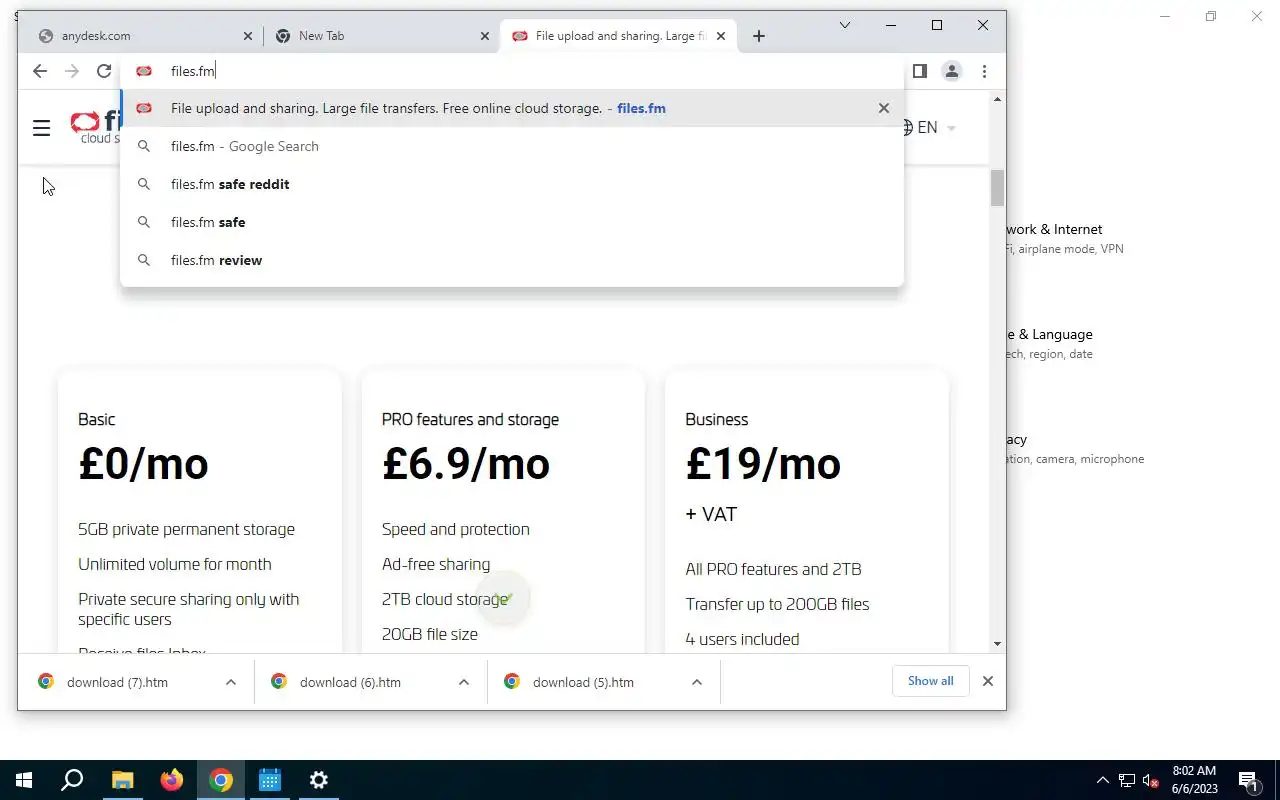Choose the files.fm review suggestion
1280x800 pixels.
click(512, 260)
